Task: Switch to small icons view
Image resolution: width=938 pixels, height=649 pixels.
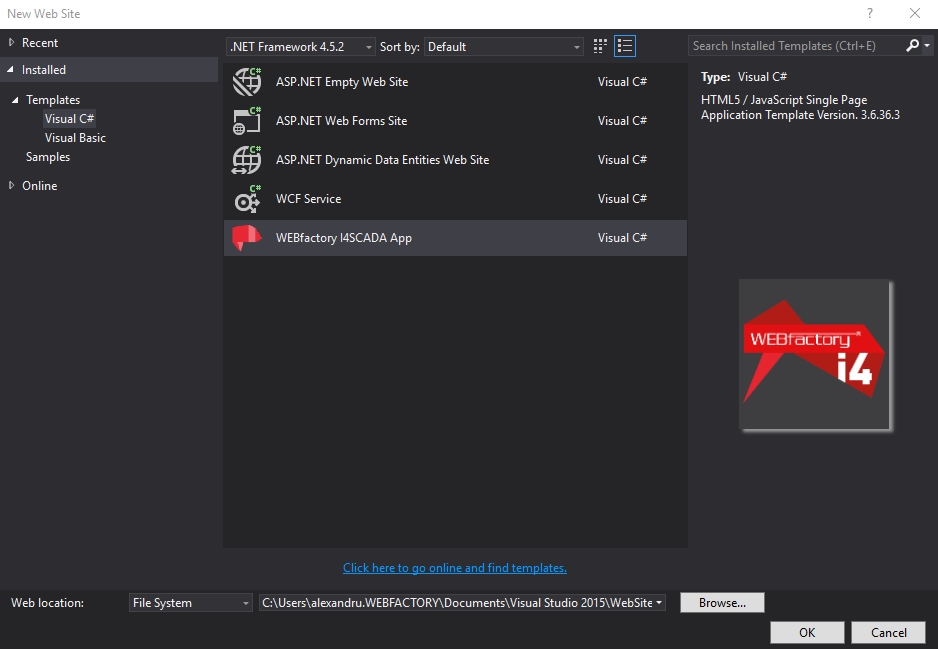Action: [x=600, y=46]
